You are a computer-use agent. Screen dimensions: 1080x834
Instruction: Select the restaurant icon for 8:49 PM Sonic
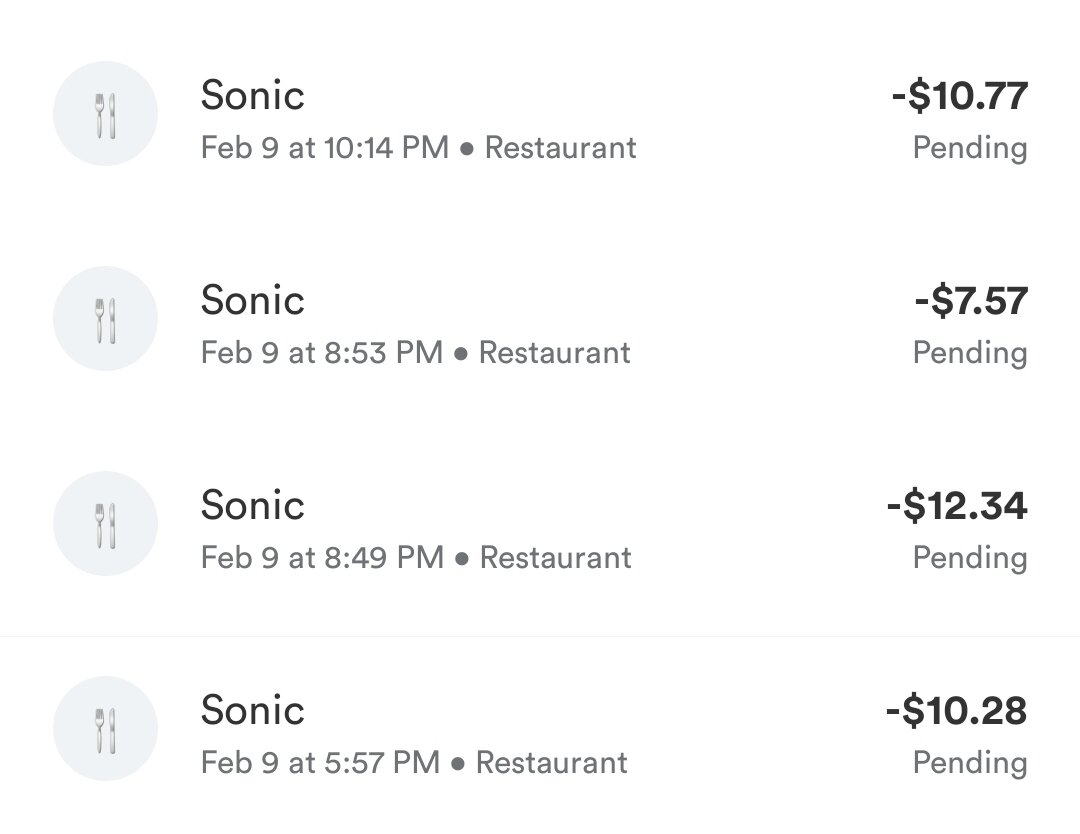[105, 523]
